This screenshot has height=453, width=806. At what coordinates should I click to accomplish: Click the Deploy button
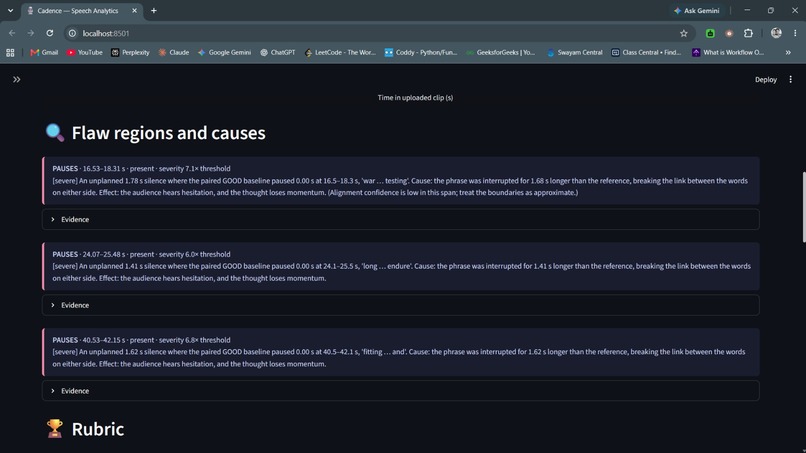click(x=765, y=80)
